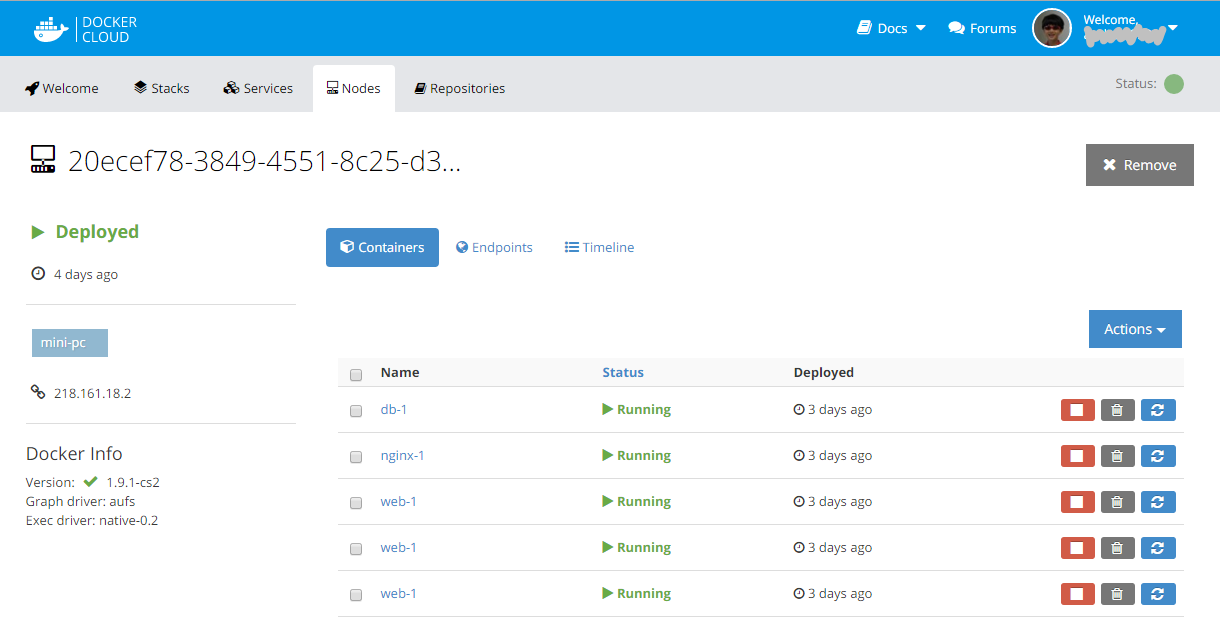Sort containers by Status column
This screenshot has height=630, width=1220.
pos(623,372)
